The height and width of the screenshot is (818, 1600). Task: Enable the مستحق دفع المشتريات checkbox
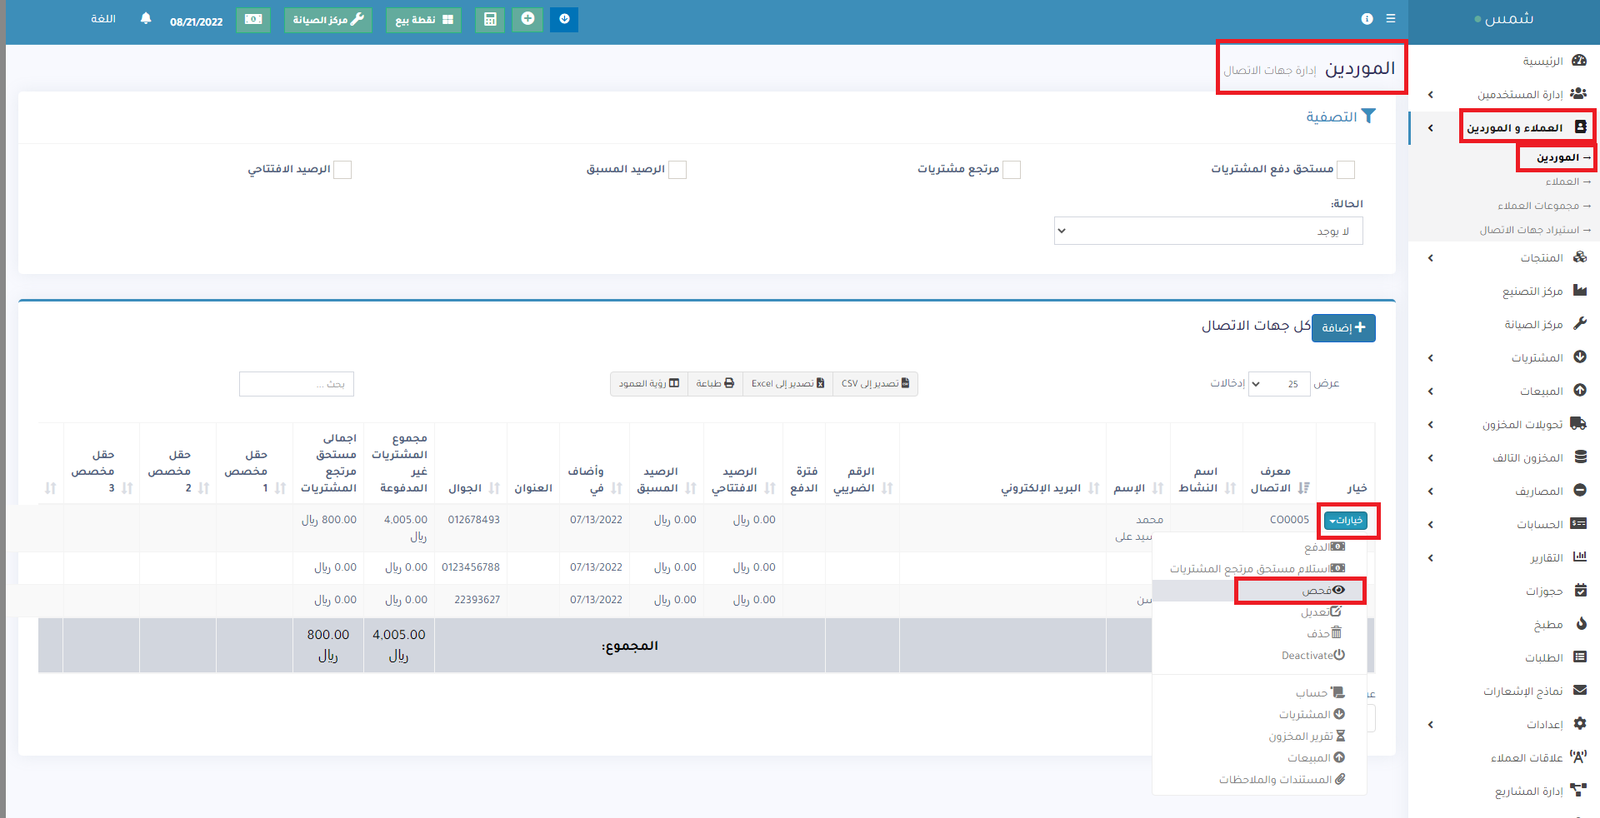coord(1346,170)
